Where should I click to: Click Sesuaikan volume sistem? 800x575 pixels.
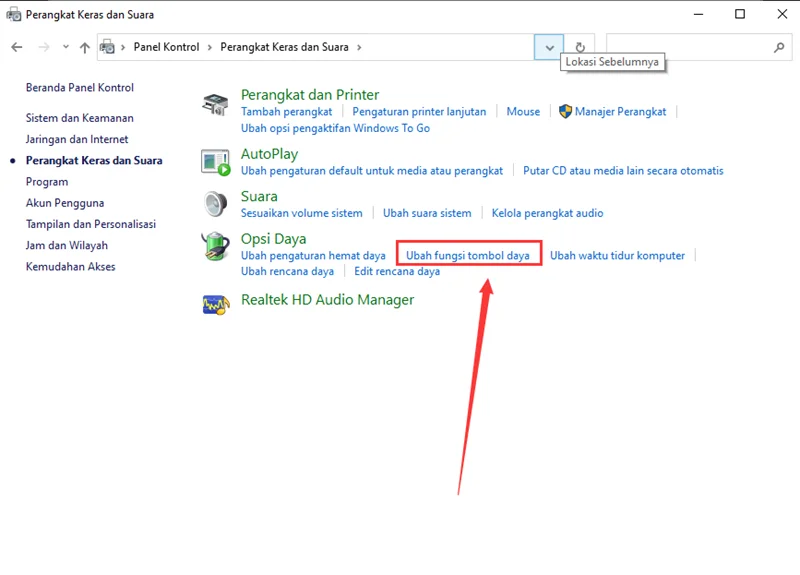302,213
